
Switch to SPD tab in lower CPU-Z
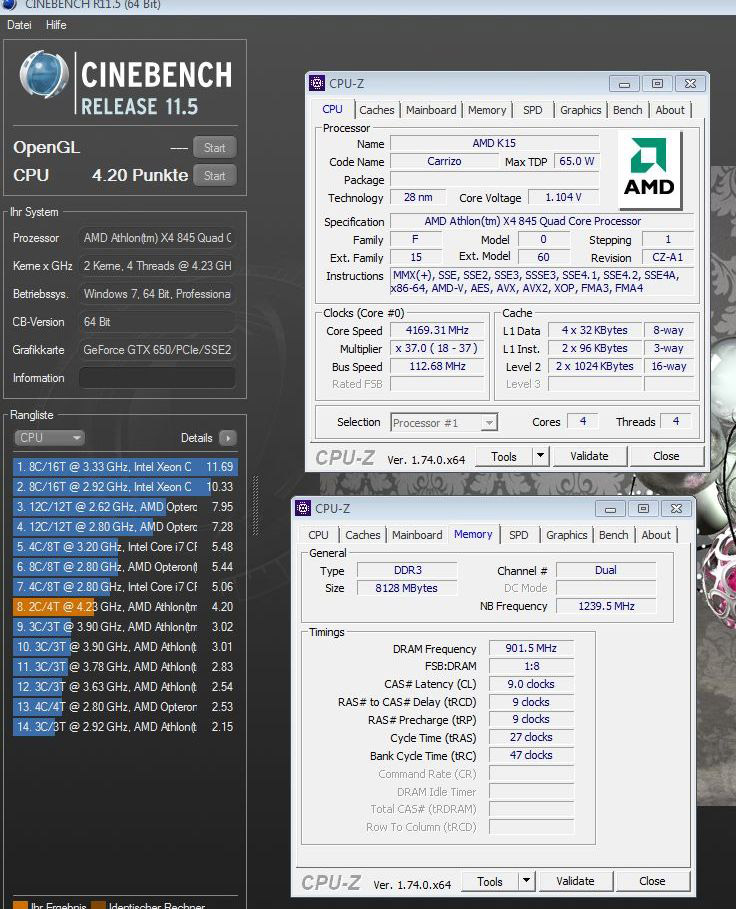[518, 535]
